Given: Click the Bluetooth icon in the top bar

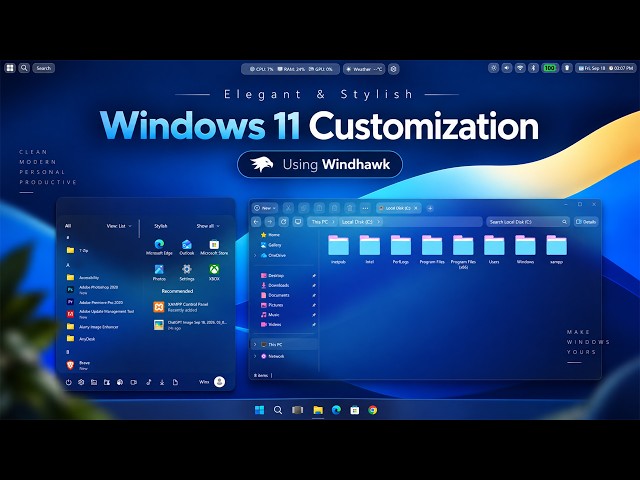Looking at the screenshot, I should (533, 68).
